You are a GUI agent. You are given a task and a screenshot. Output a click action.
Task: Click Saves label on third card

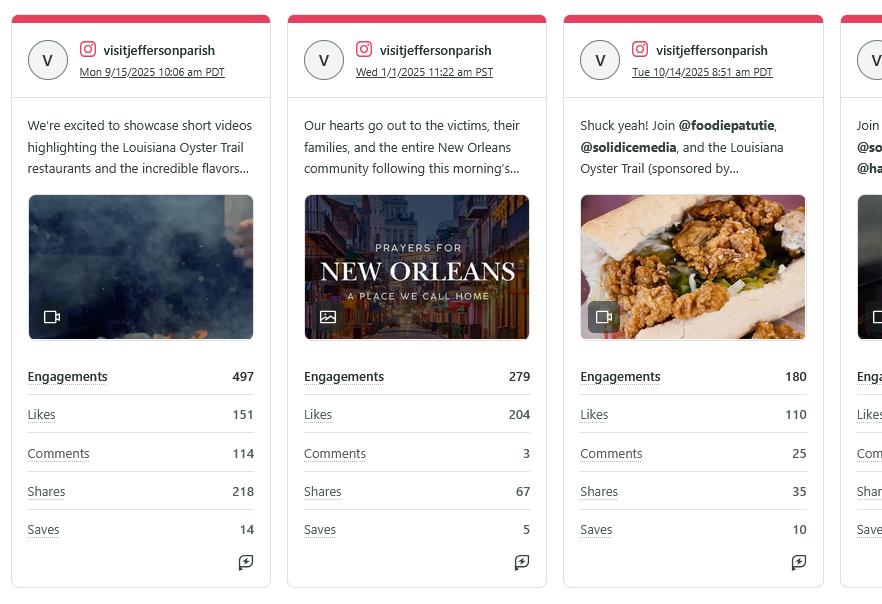coord(596,530)
